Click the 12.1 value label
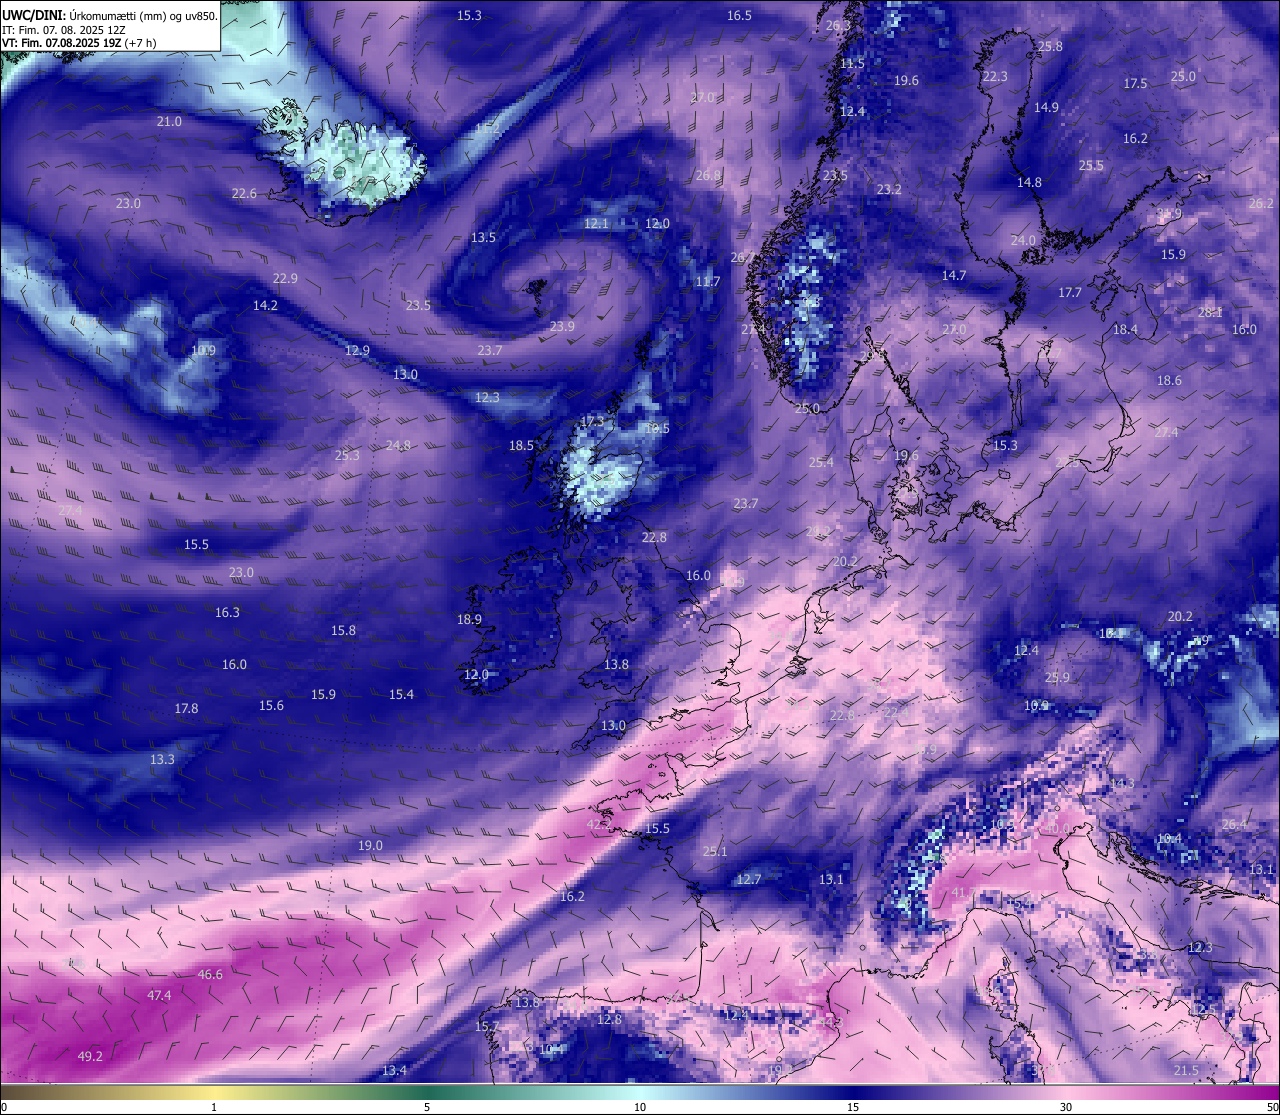This screenshot has width=1280, height=1115. (596, 223)
